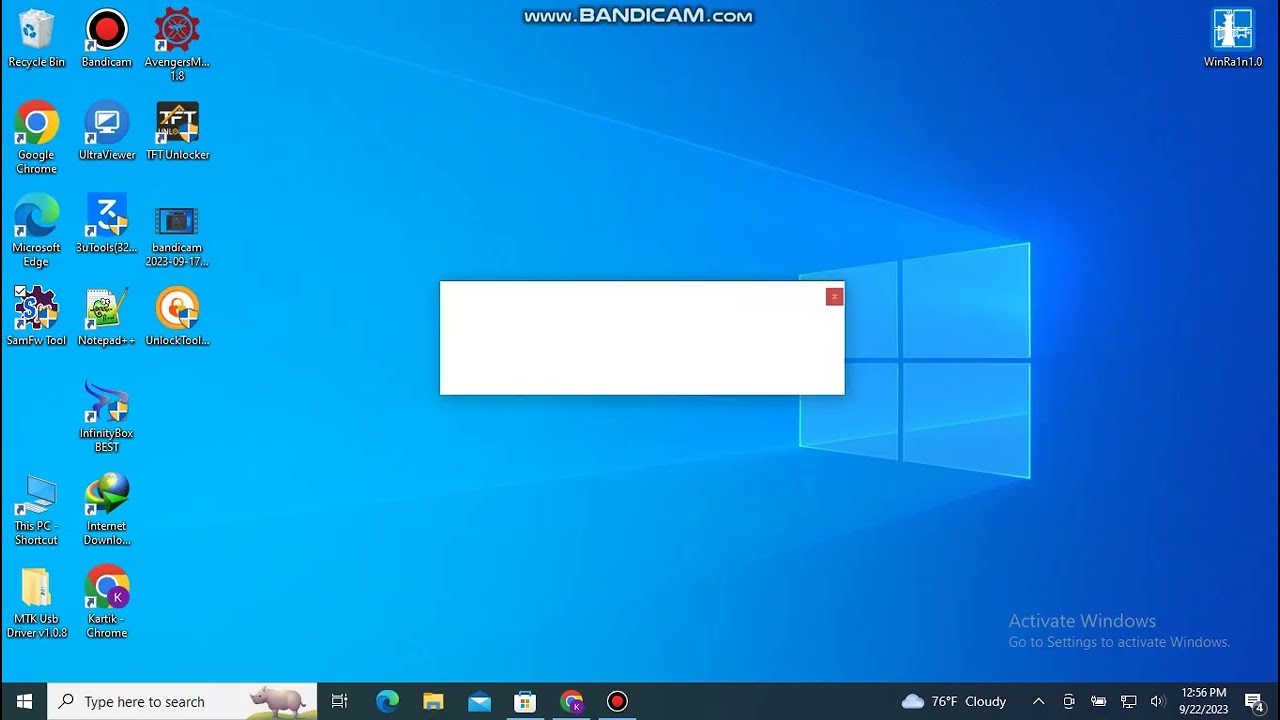Show hidden system tray icons
This screenshot has height=720, width=1280.
pyautogui.click(x=1038, y=701)
